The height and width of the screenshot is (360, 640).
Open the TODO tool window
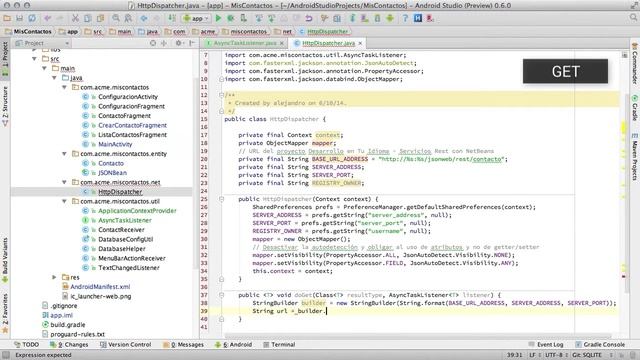coord(27,344)
